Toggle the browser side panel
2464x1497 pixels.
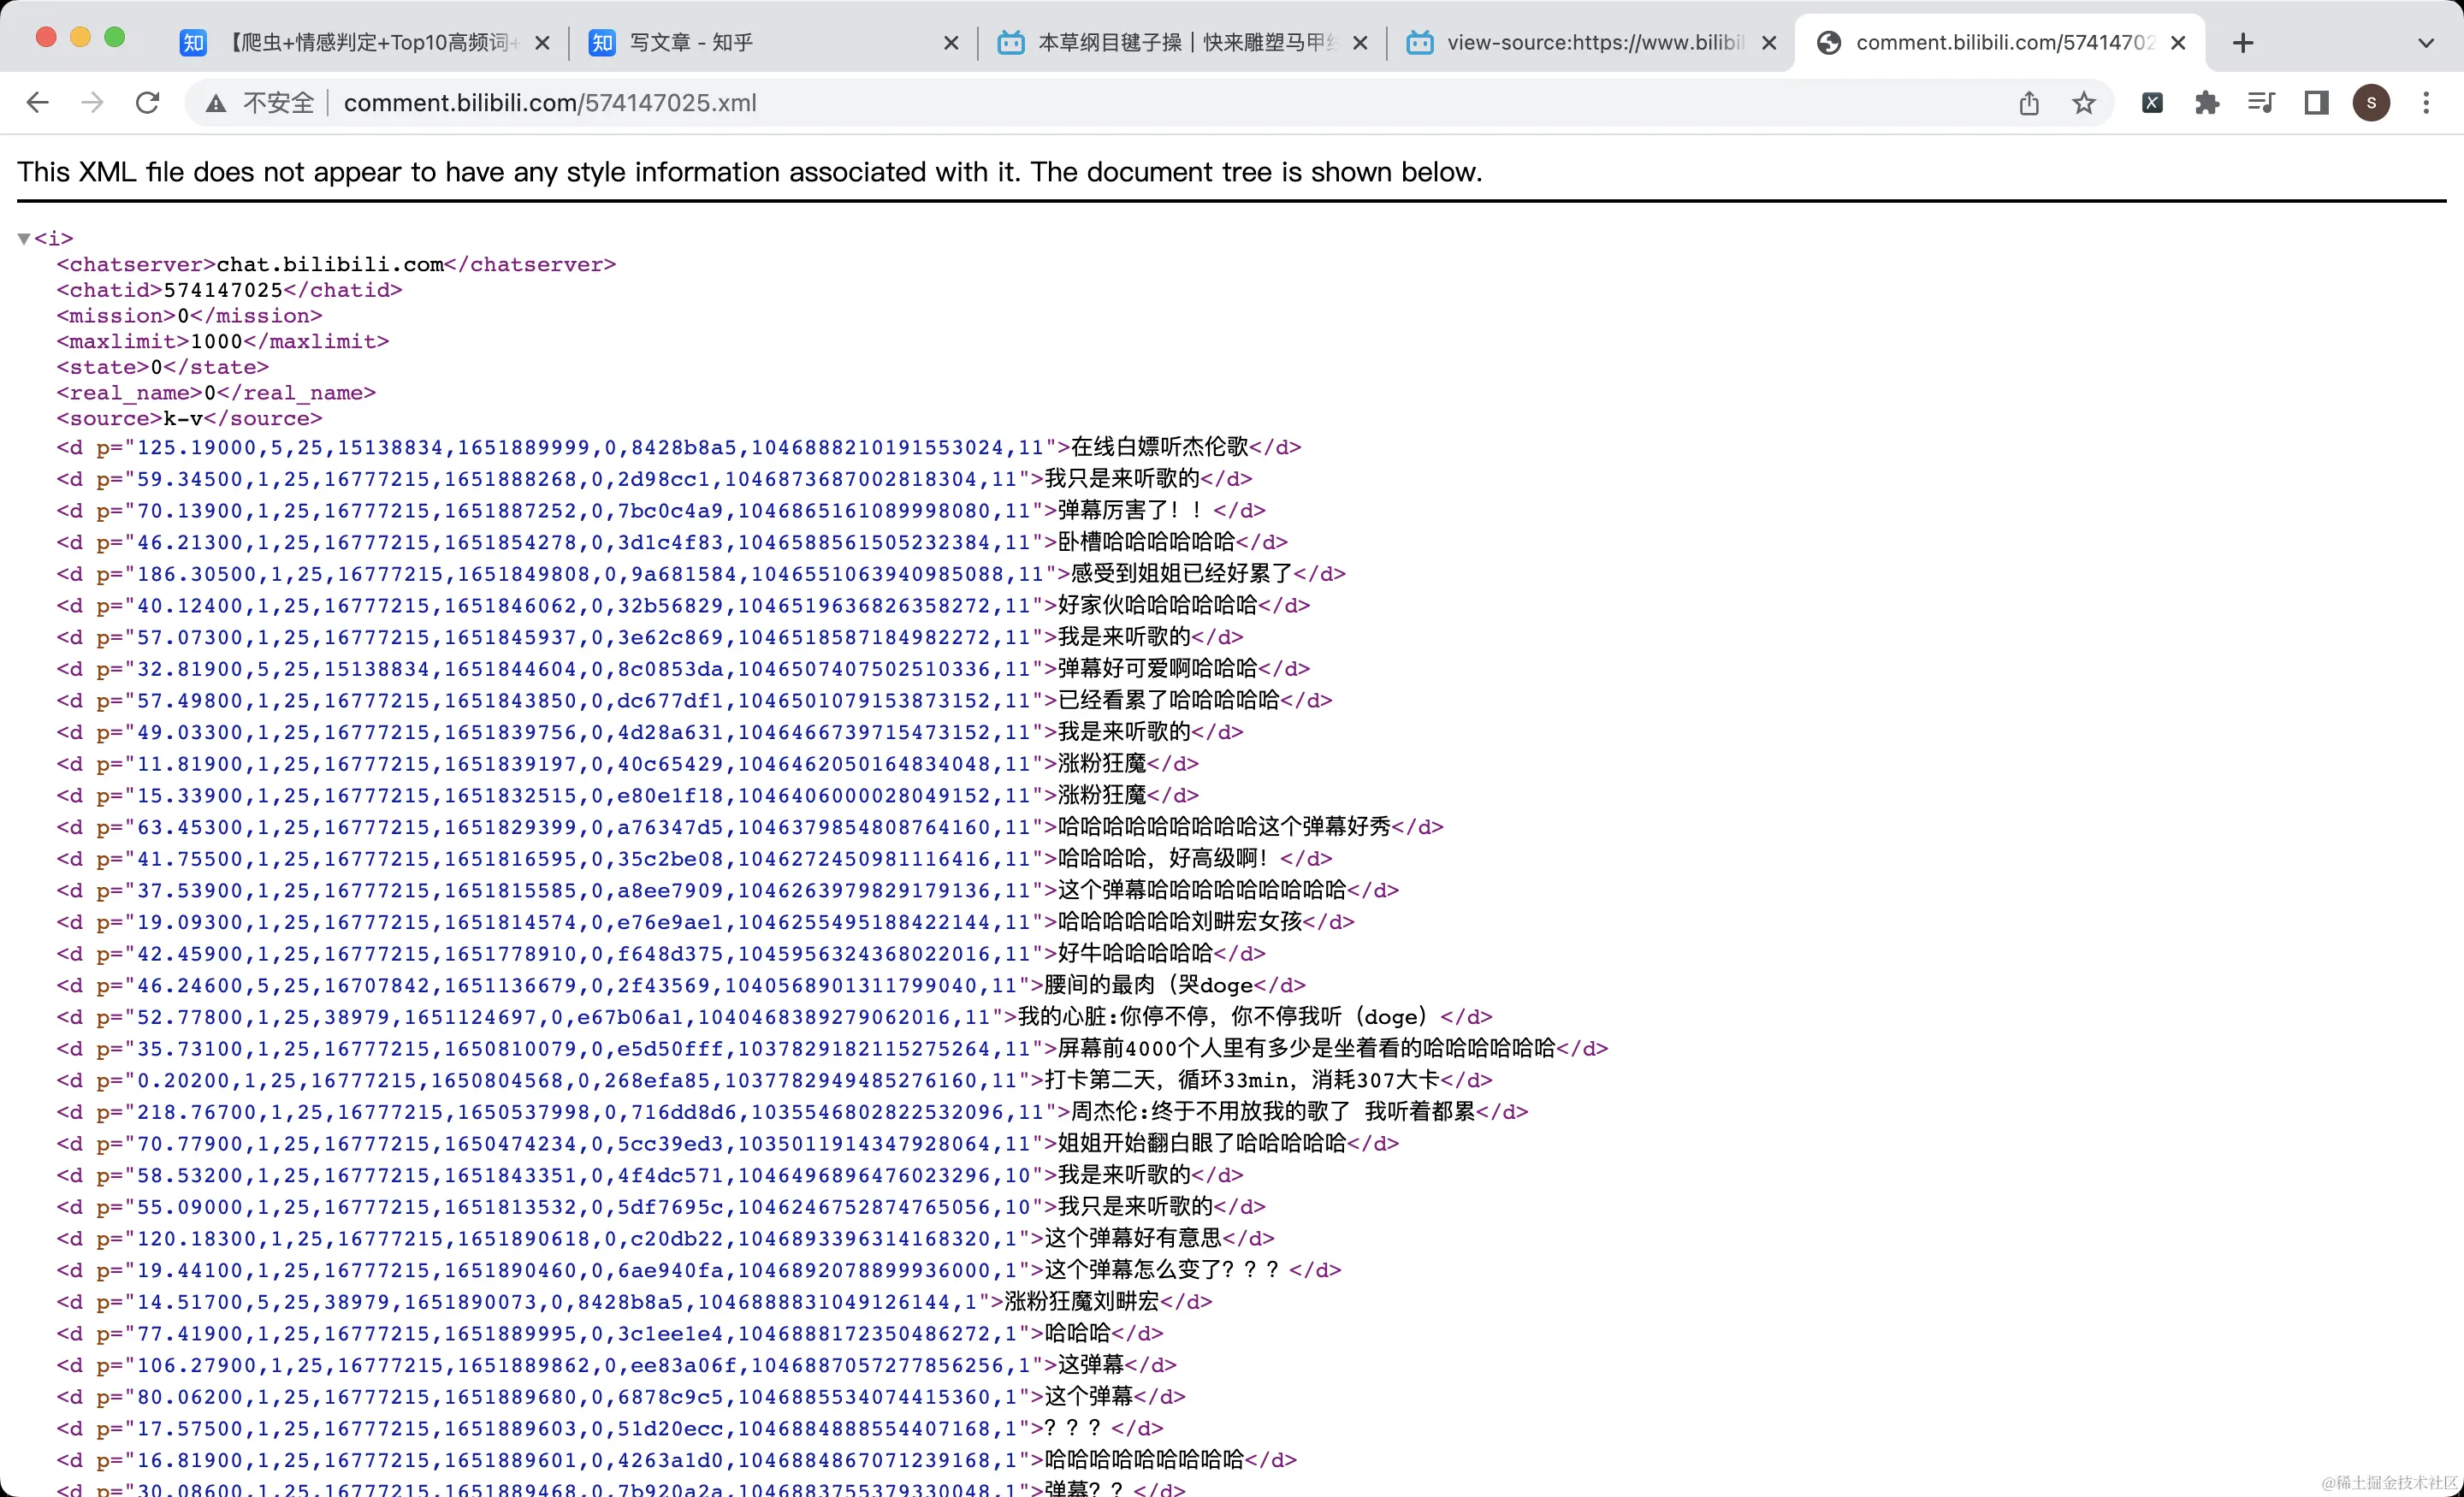(x=2316, y=103)
